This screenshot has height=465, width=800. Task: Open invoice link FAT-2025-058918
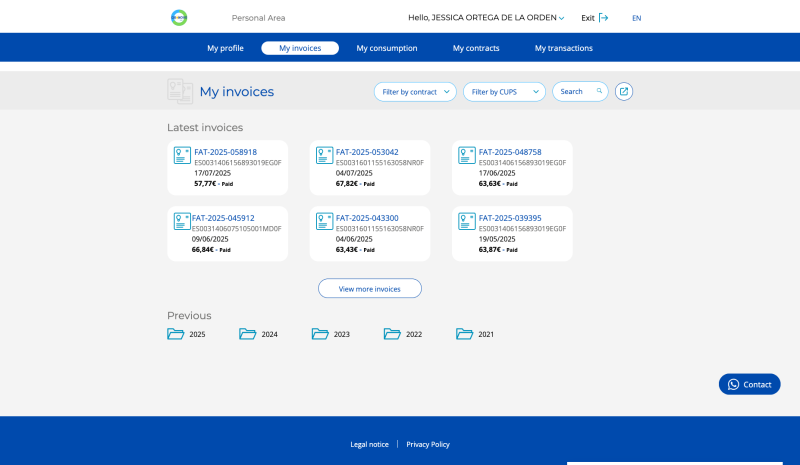(x=226, y=152)
